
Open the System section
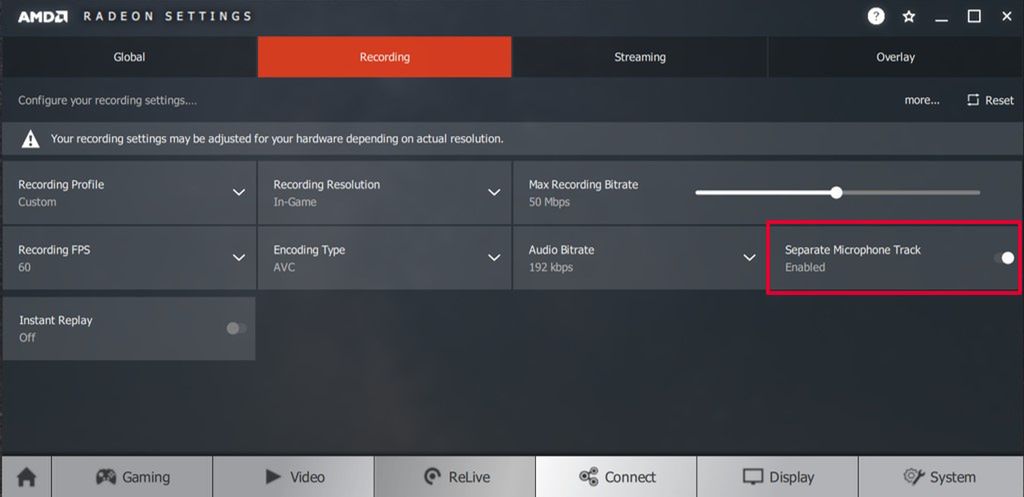(940, 477)
